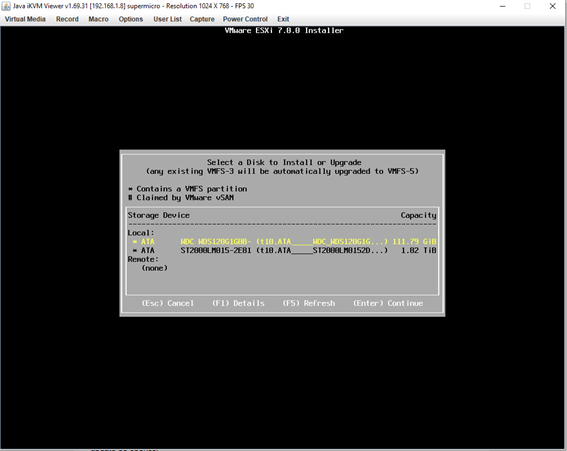
Task: Click the Exit menu item
Action: tap(283, 19)
